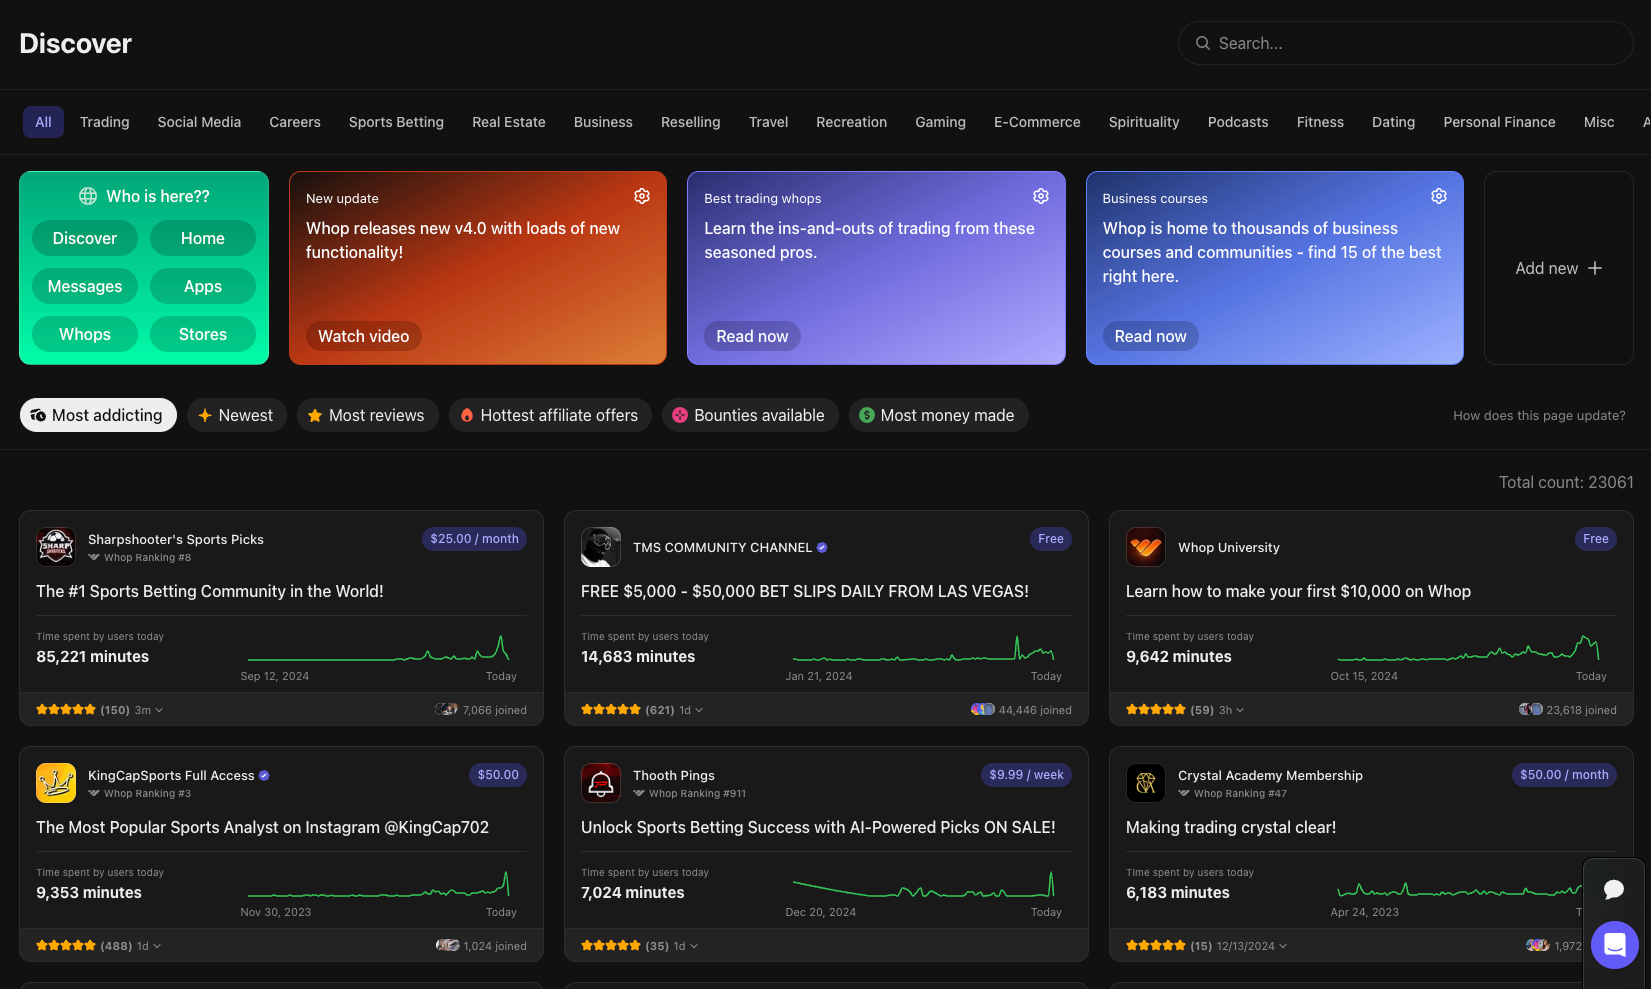Click the Add new card
Viewport: 1651px width, 989px height.
pos(1558,268)
